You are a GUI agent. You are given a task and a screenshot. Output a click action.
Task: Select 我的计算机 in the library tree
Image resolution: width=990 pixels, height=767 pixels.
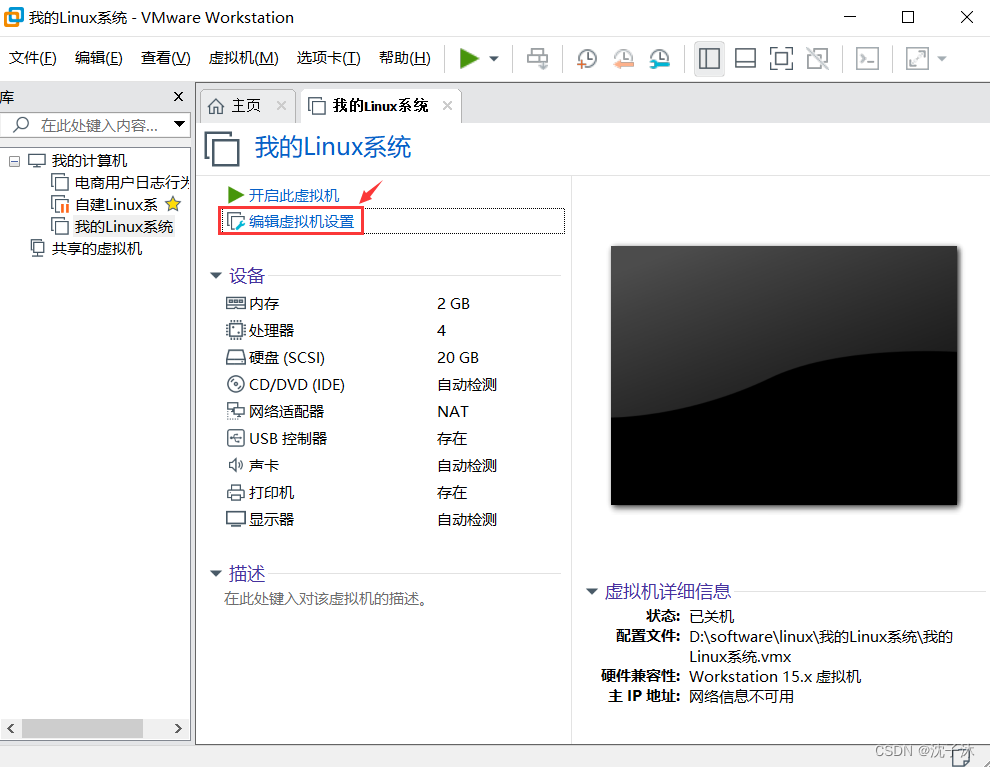click(89, 161)
